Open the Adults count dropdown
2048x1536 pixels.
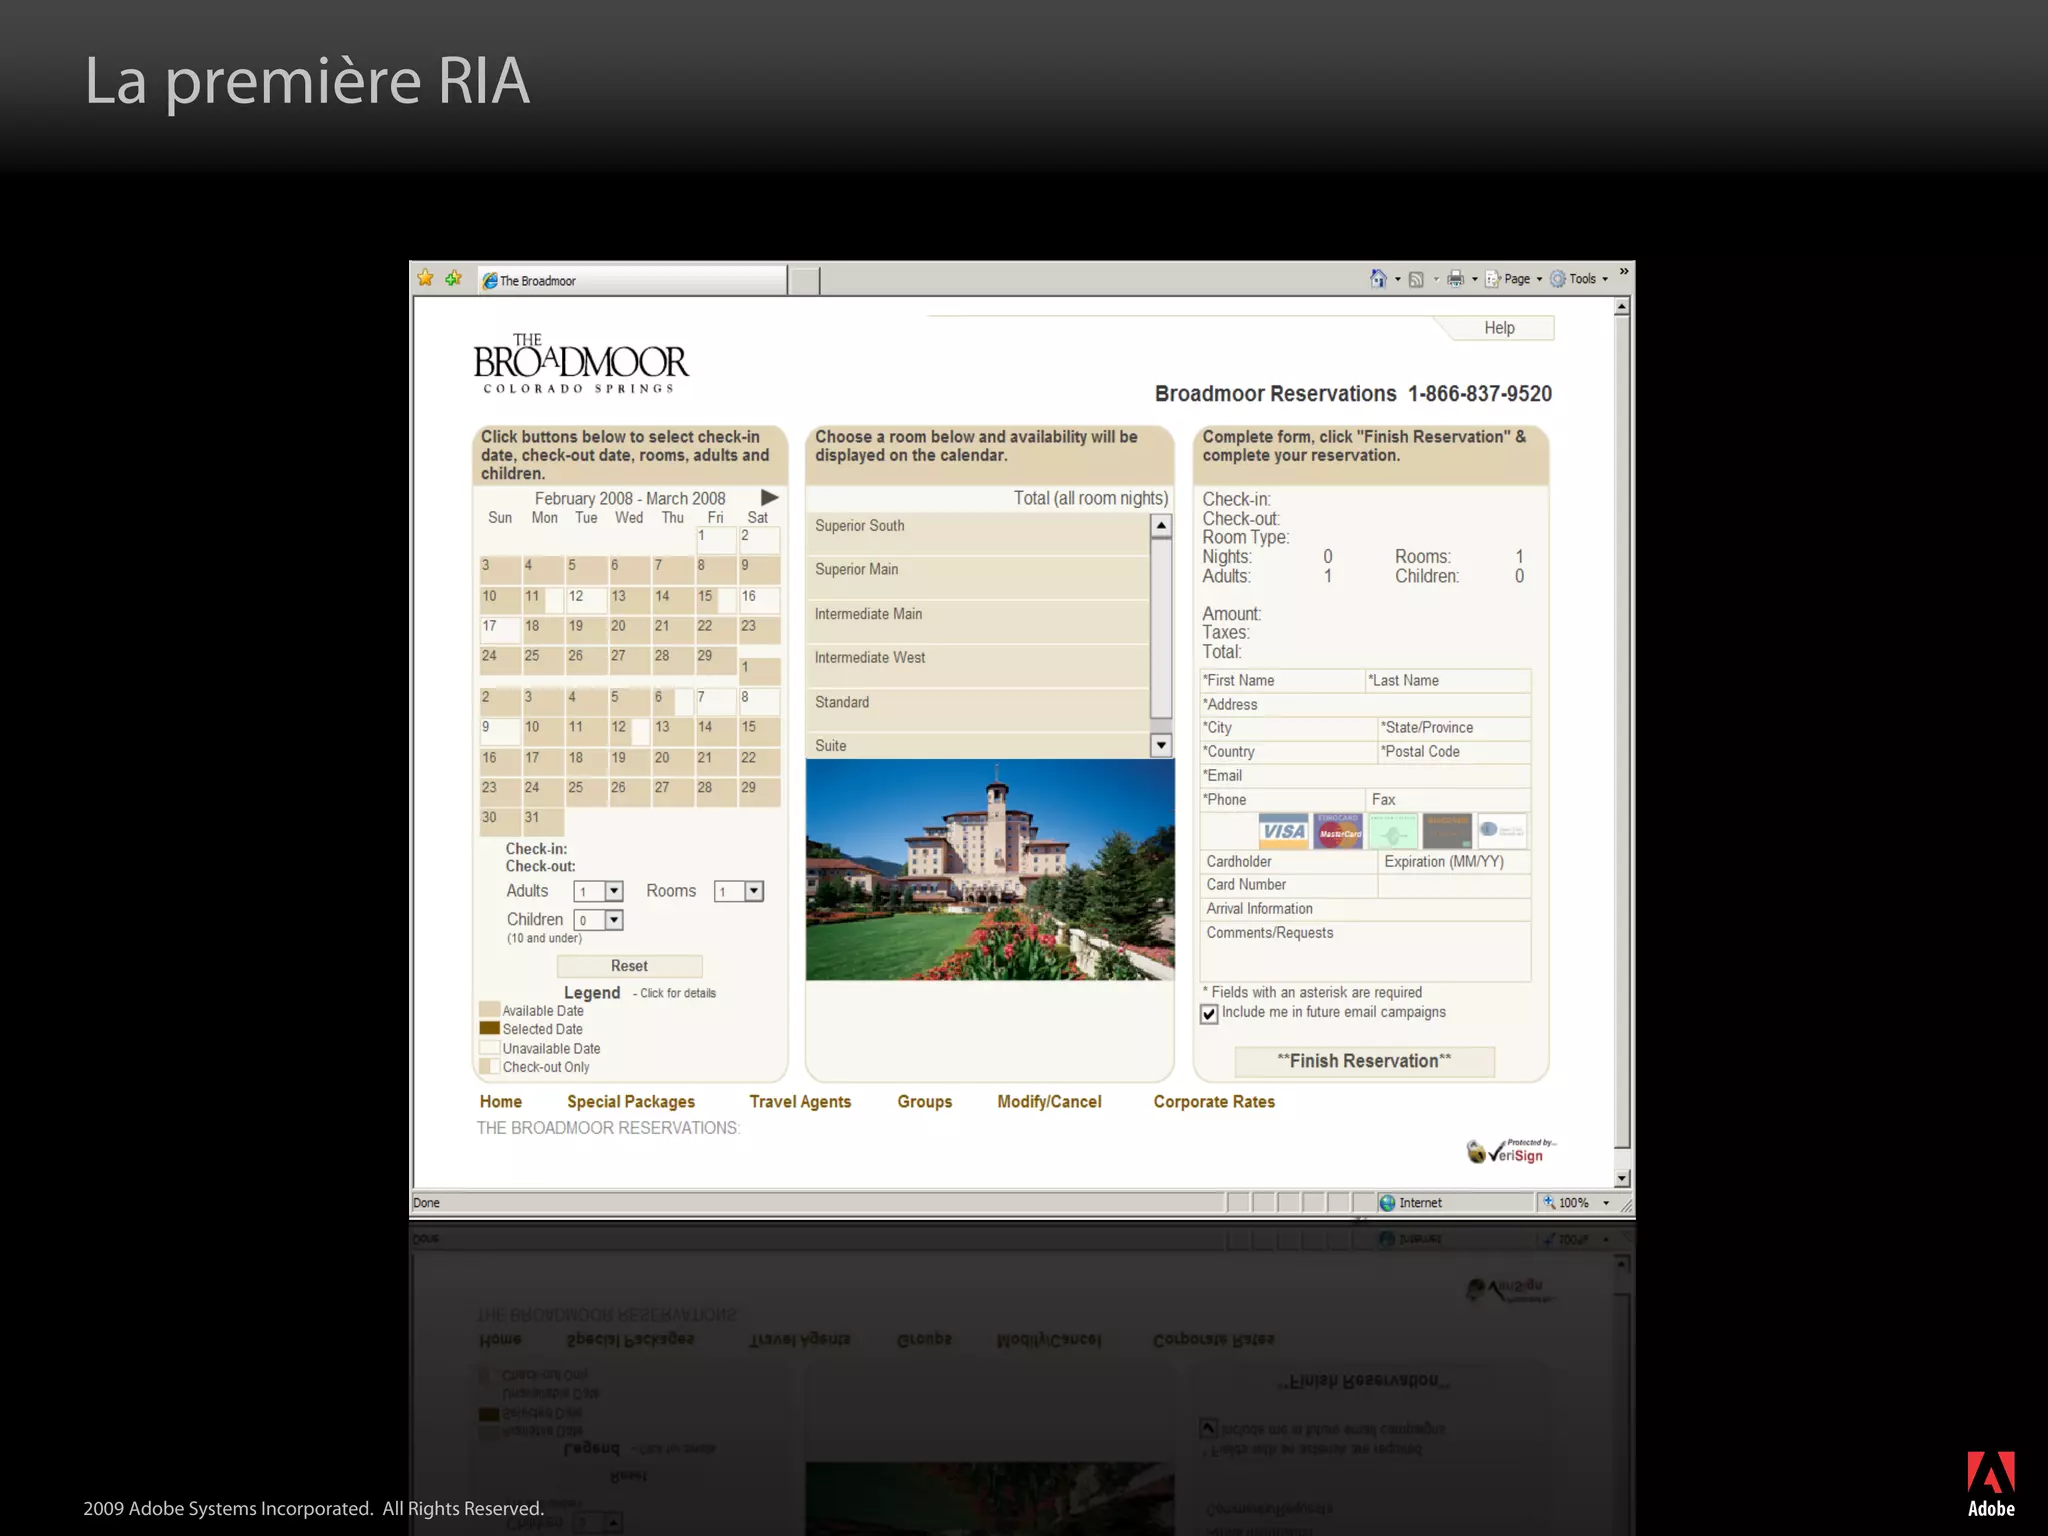pyautogui.click(x=614, y=891)
